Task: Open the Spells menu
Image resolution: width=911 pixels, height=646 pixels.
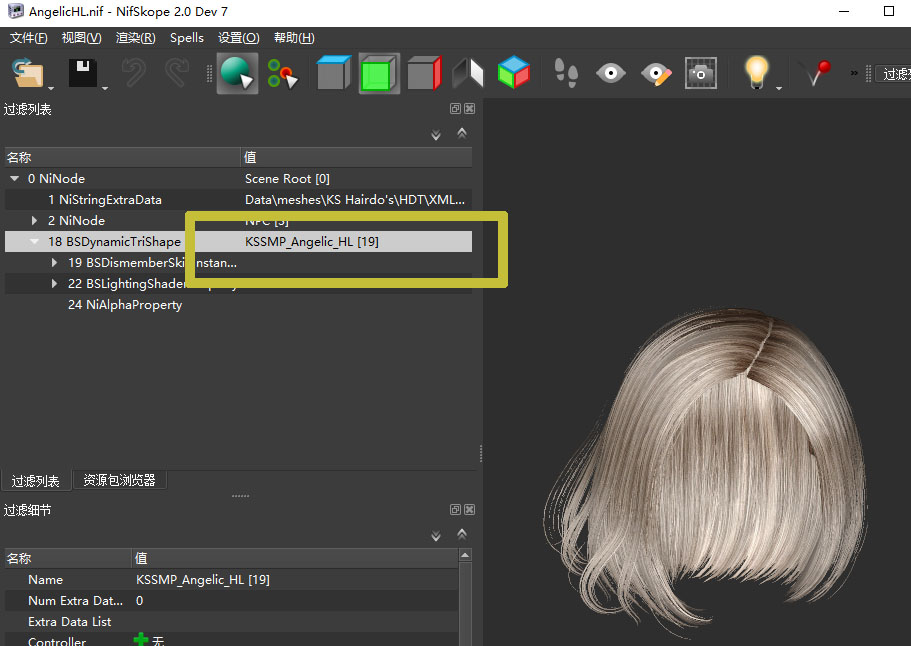Action: [186, 38]
